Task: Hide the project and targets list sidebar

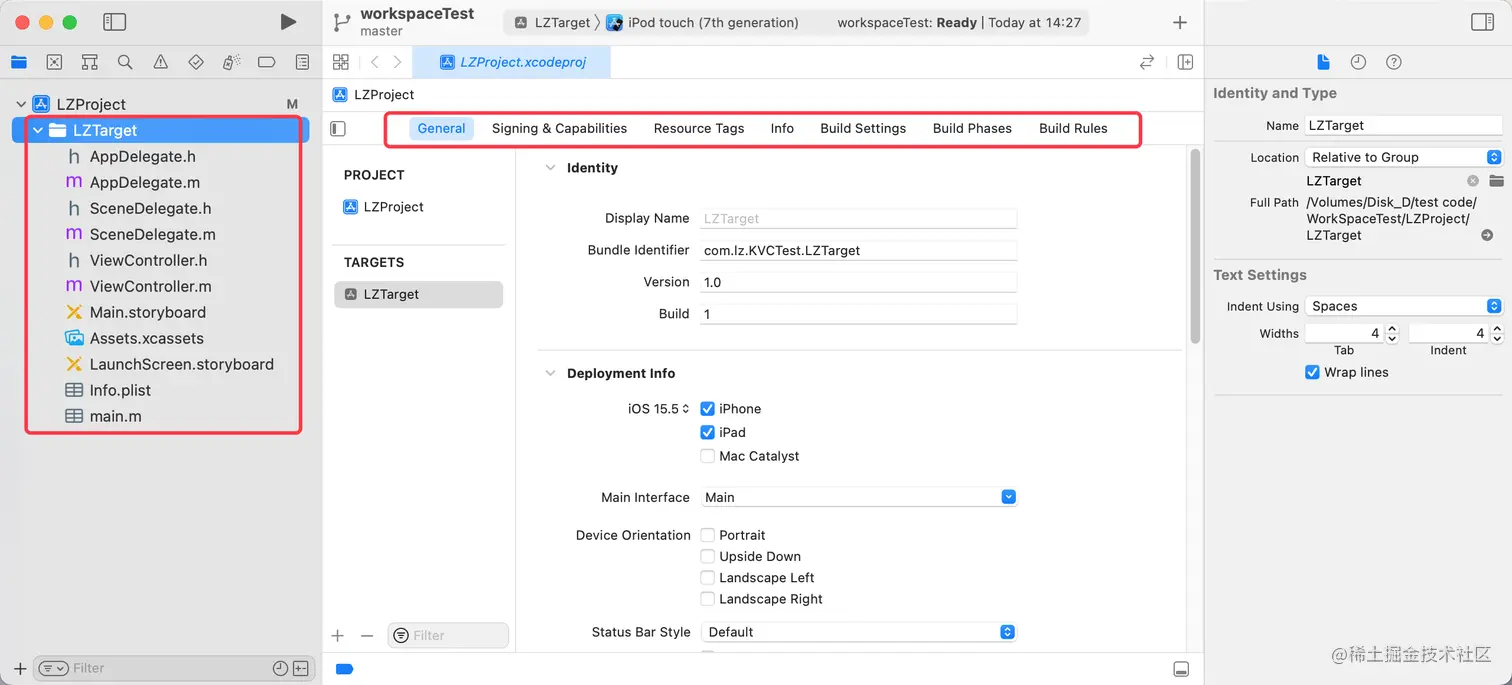Action: pos(338,129)
